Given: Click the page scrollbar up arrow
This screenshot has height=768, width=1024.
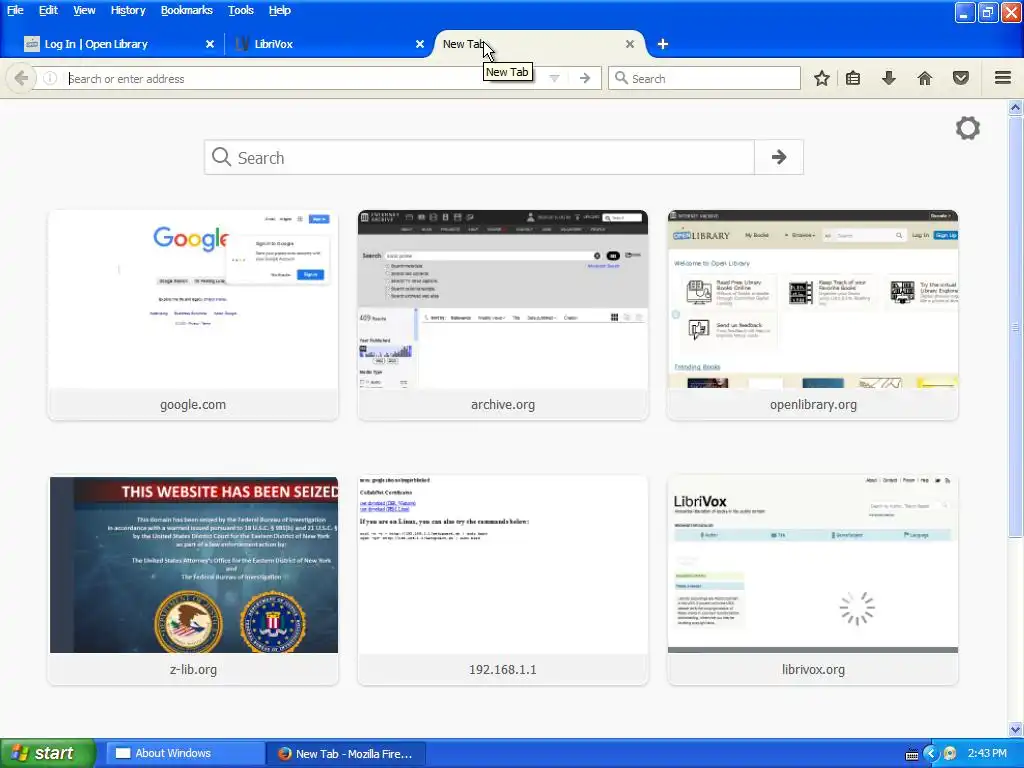Looking at the screenshot, I should pos(1015,108).
